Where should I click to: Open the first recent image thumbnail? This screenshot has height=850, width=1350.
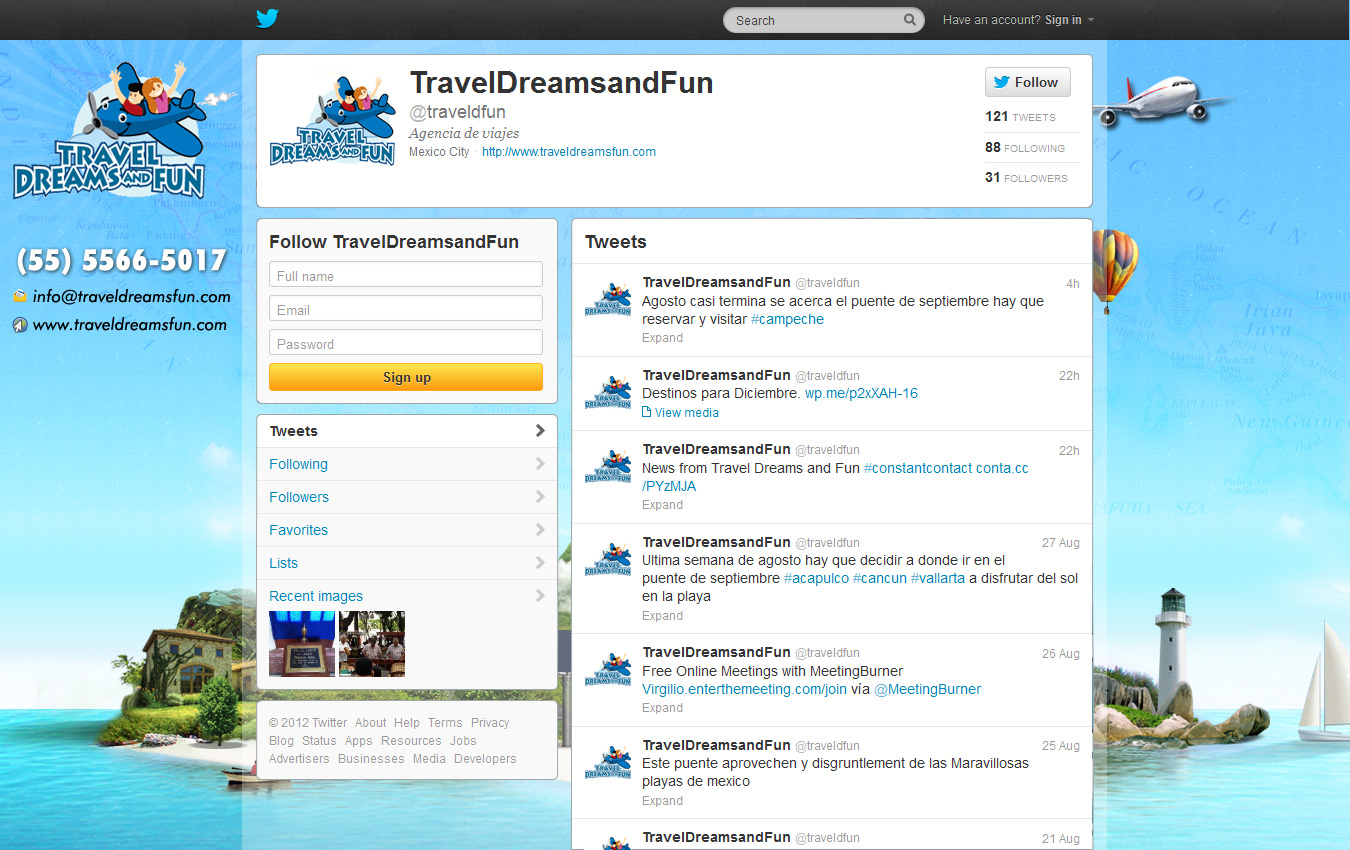pos(302,644)
